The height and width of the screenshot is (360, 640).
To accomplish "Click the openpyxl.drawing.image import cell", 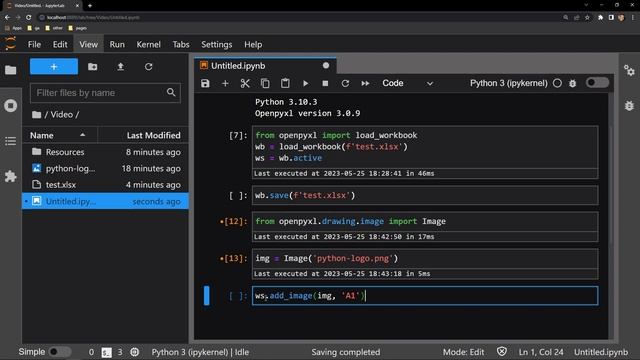I will click(x=425, y=221).
